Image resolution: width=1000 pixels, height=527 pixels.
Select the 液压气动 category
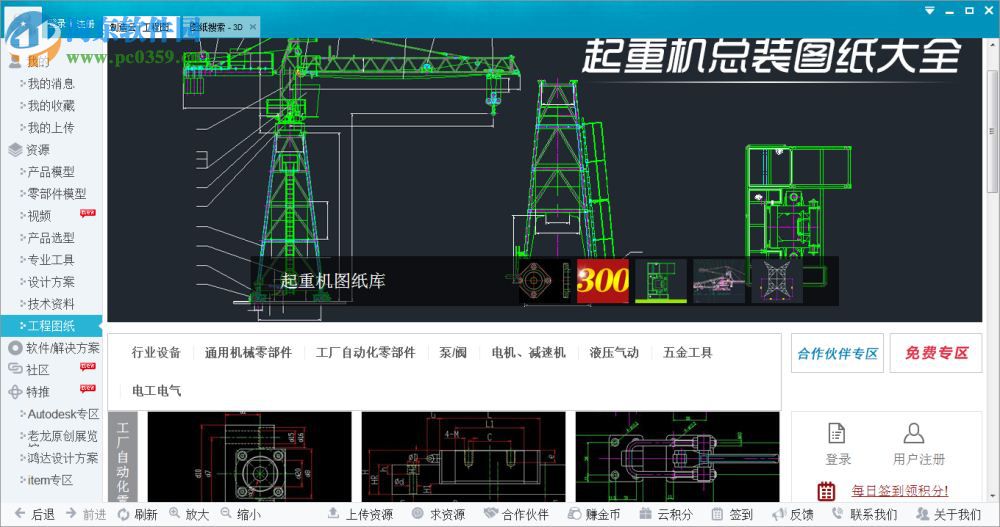(614, 352)
